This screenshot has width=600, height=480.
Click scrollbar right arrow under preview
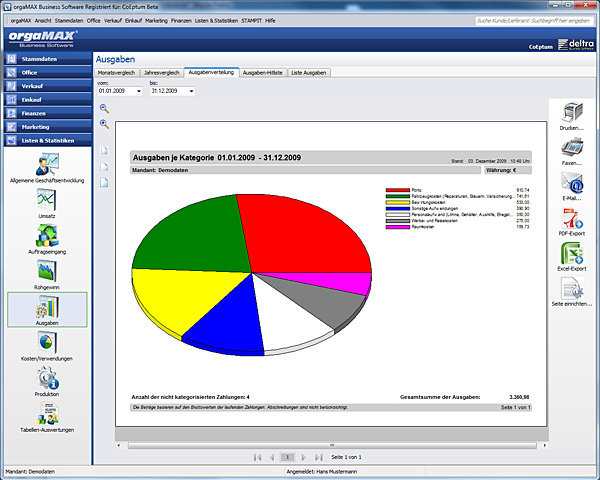(x=545, y=445)
